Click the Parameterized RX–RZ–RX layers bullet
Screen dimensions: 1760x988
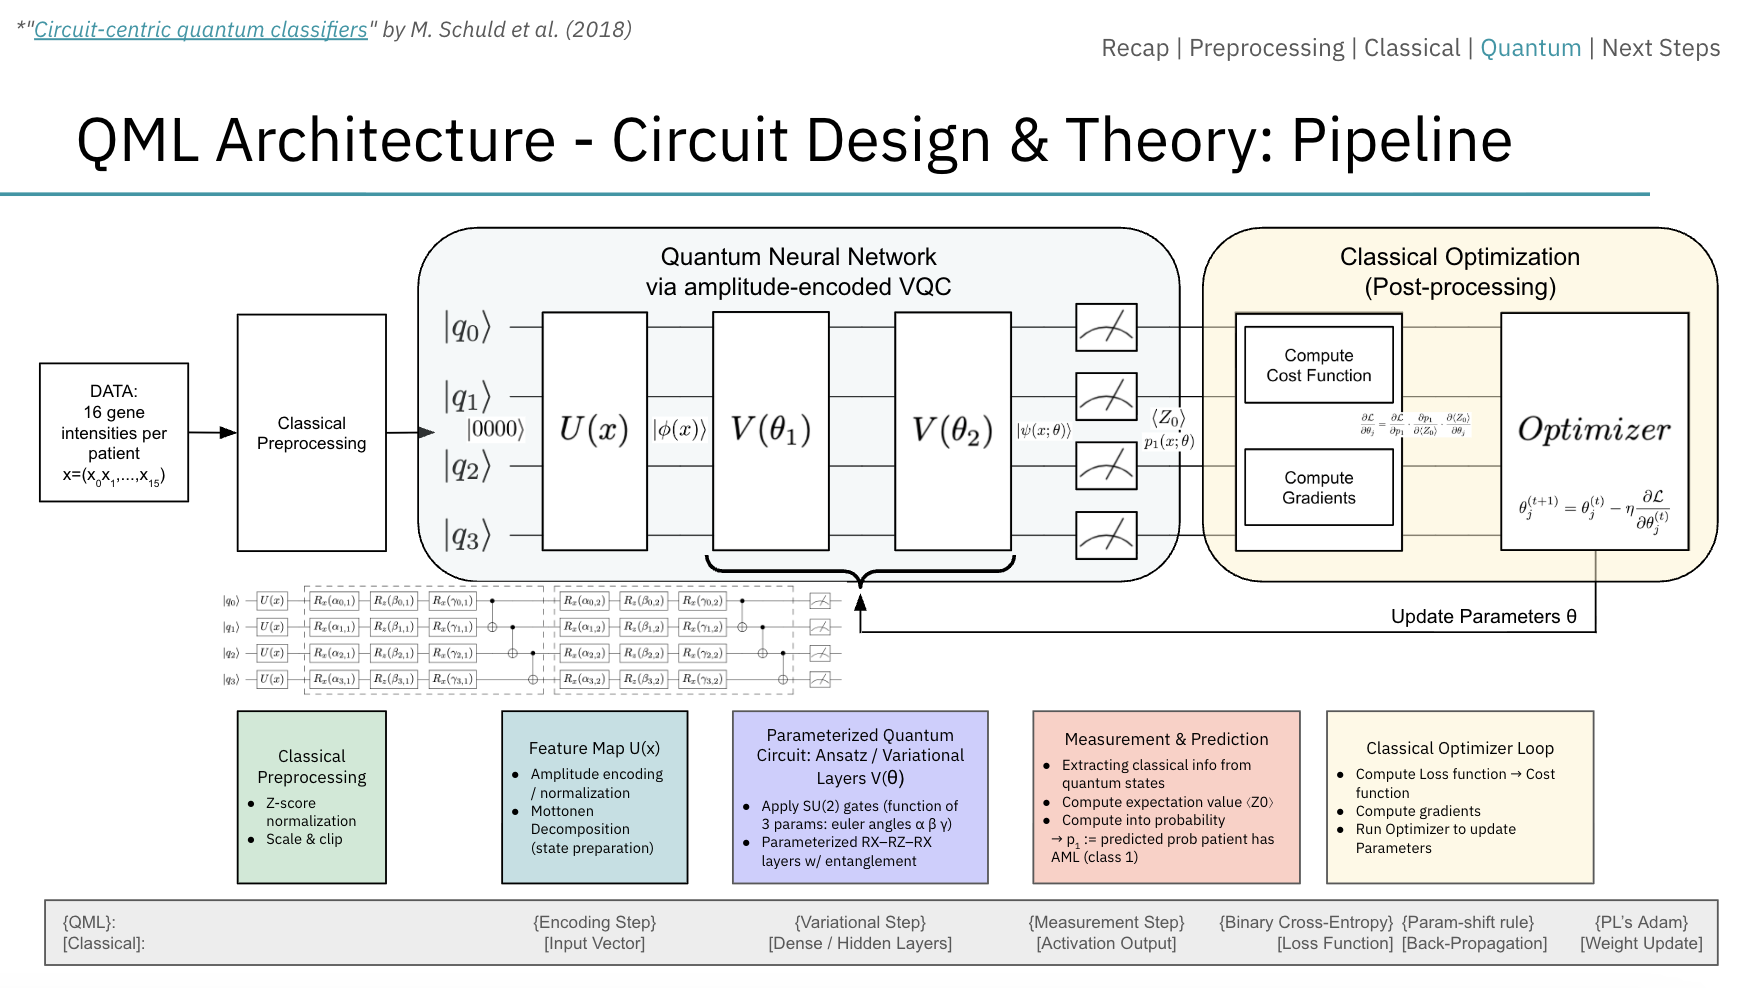pyautogui.click(x=846, y=851)
